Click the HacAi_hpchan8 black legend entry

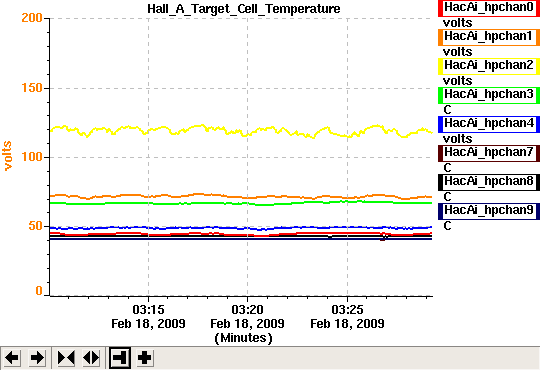click(489, 182)
